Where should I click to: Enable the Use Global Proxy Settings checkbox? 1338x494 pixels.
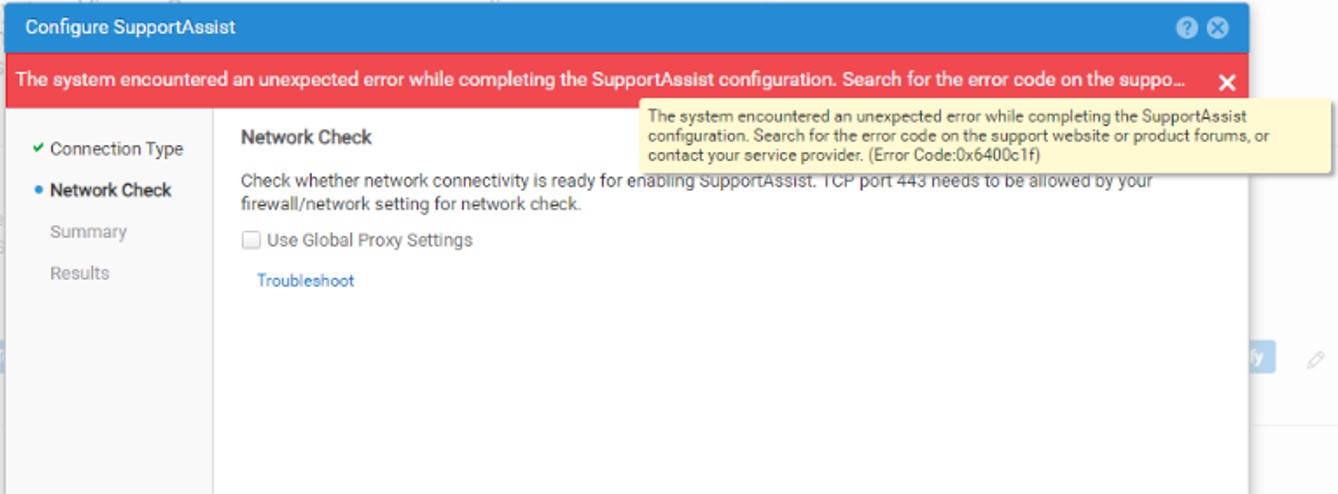[x=251, y=240]
